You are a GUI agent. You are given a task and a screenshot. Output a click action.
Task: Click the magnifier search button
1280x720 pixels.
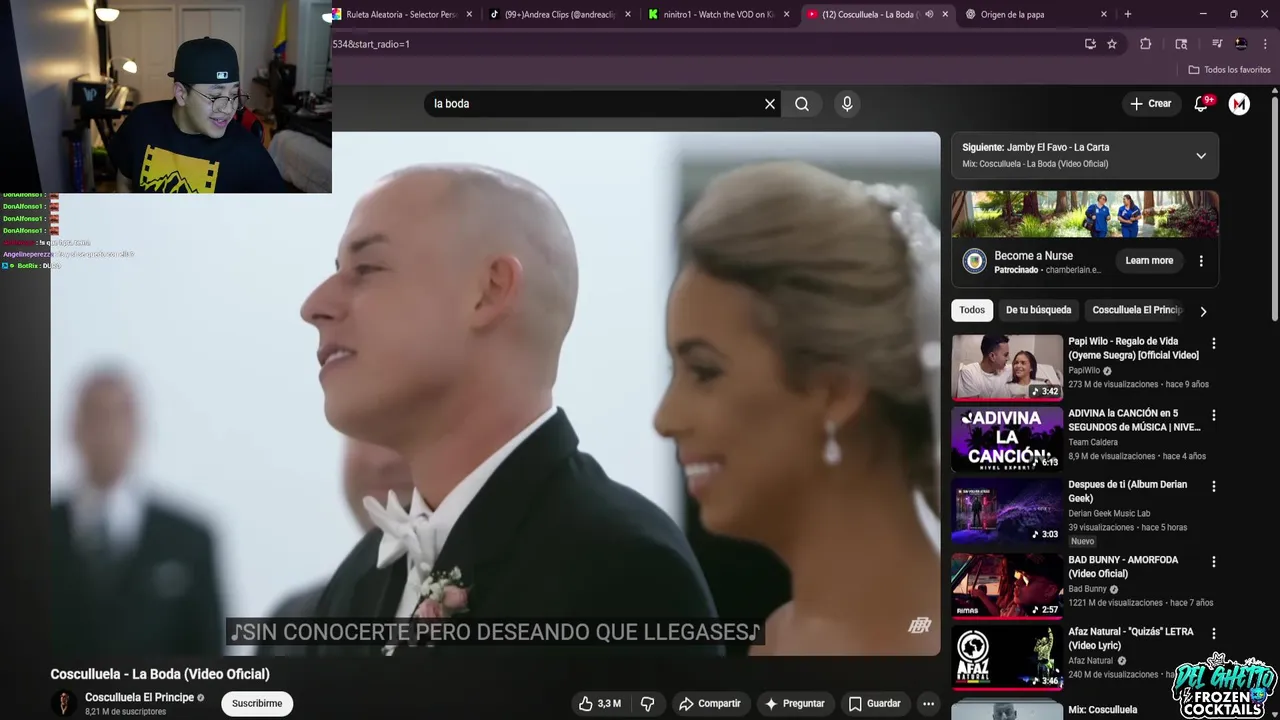pyautogui.click(x=802, y=104)
